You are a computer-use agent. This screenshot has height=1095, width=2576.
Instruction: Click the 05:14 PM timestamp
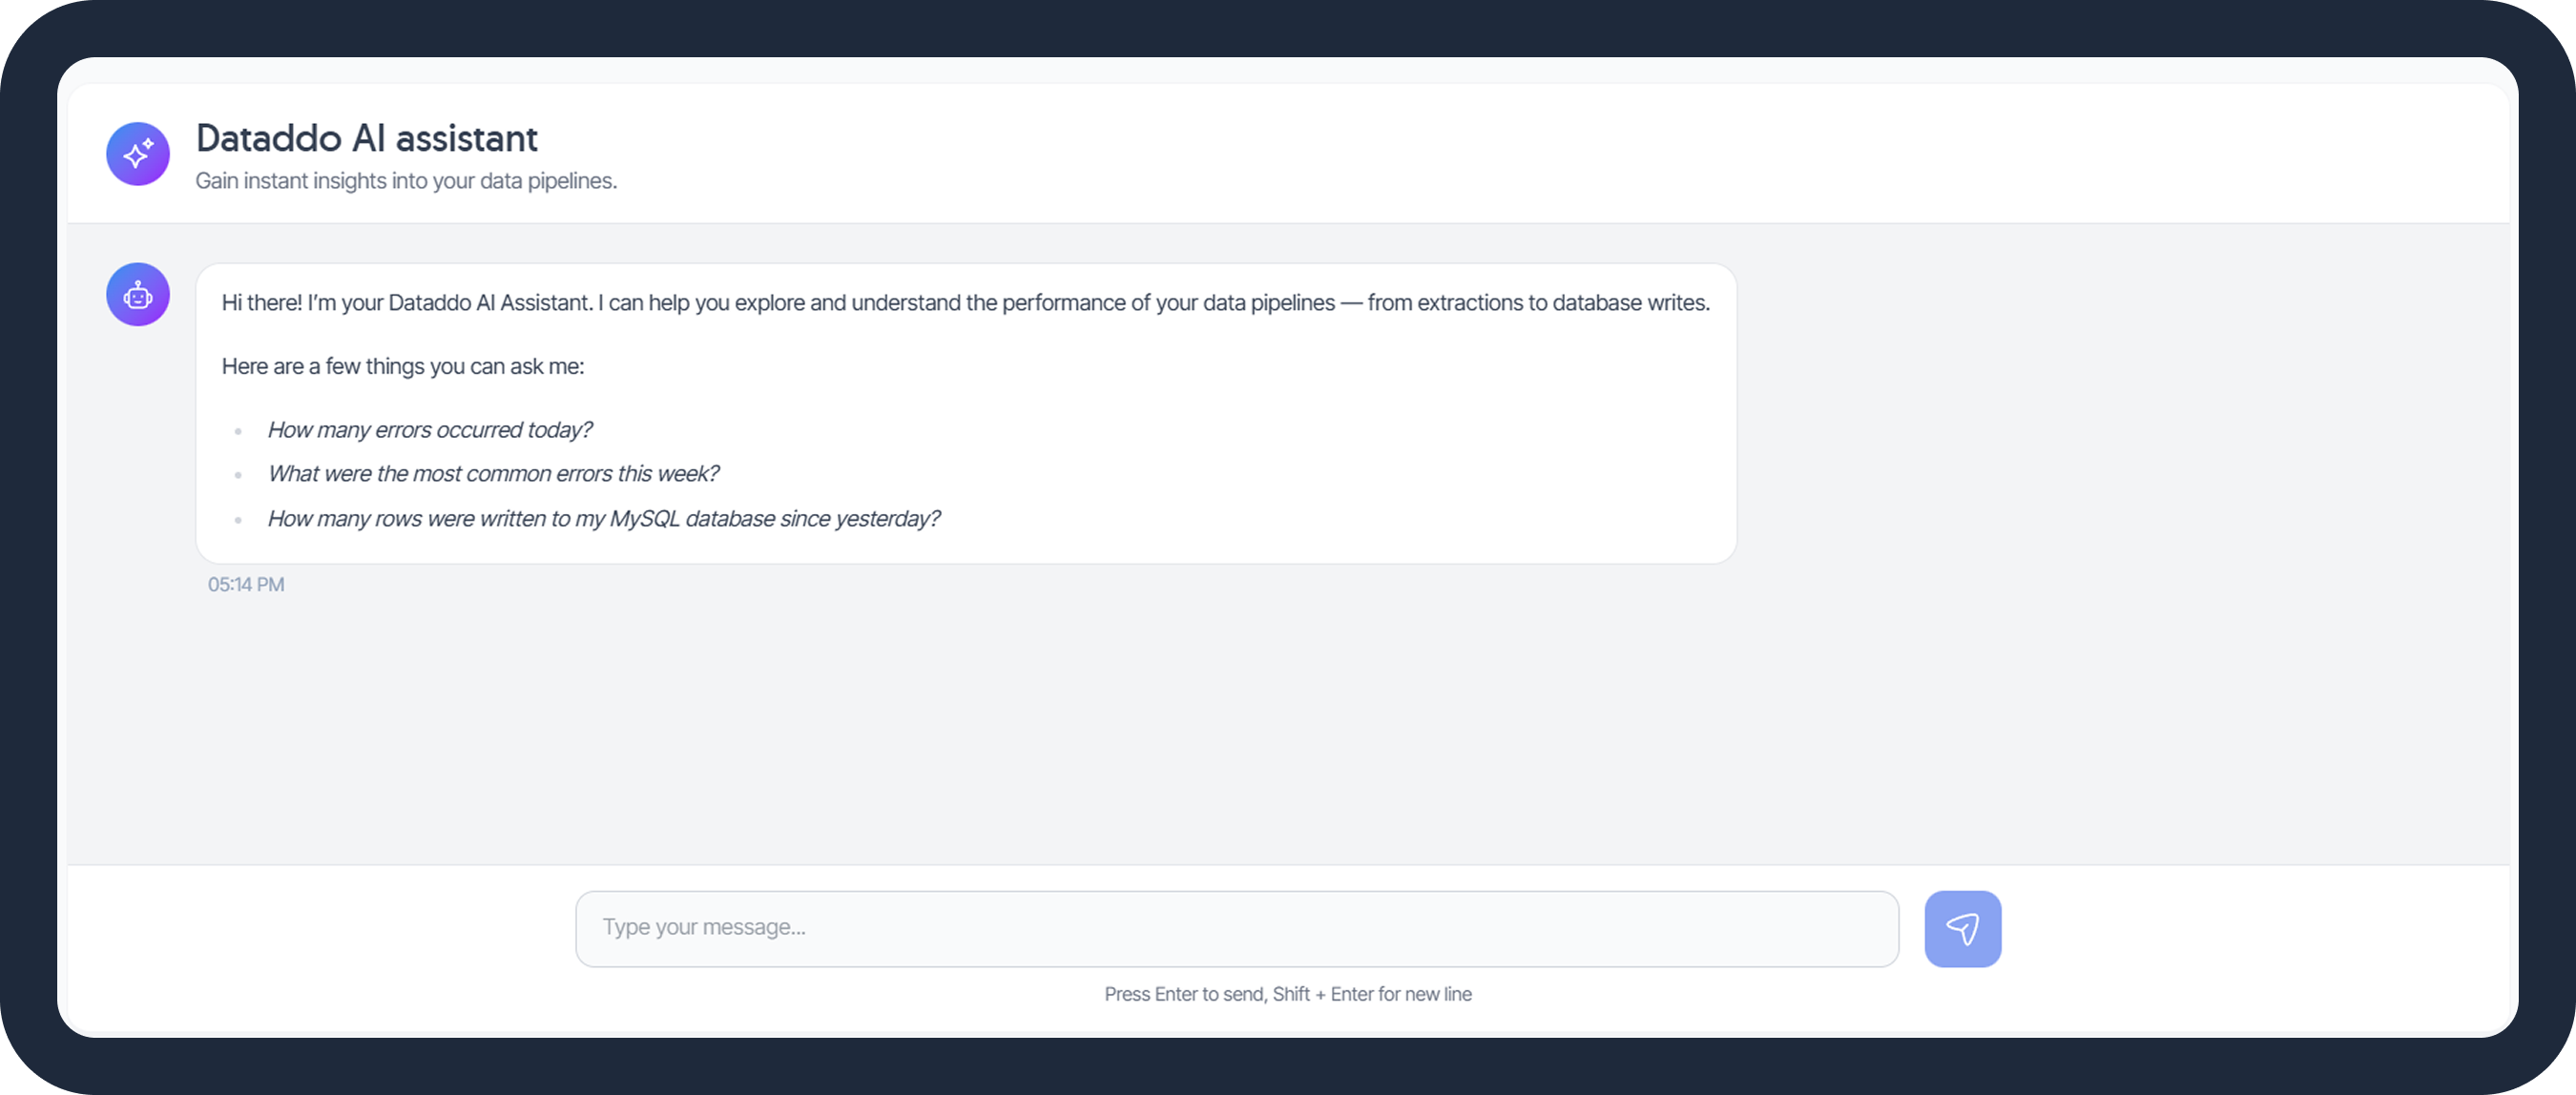pos(246,584)
